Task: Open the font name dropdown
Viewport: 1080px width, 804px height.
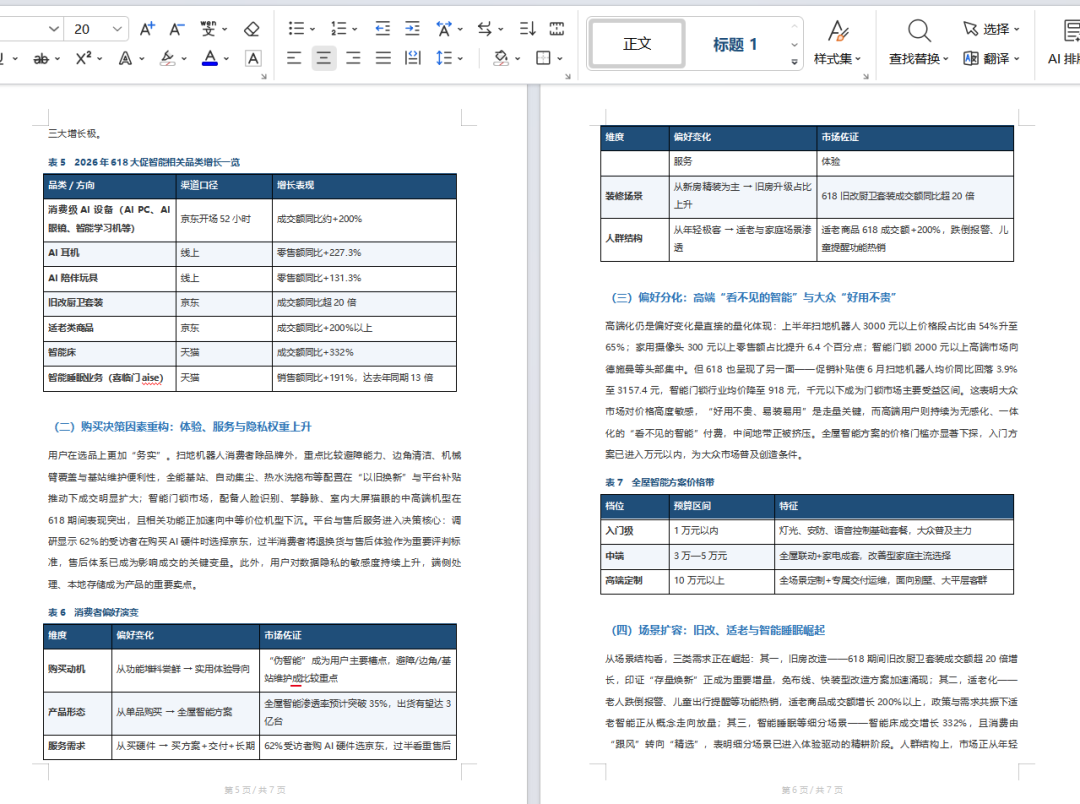Action: pos(54,29)
